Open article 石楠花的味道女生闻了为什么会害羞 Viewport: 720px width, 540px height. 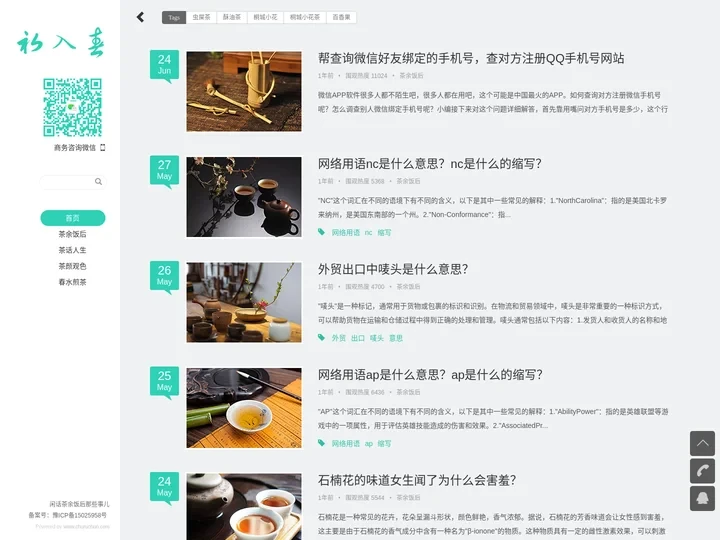pyautogui.click(x=417, y=480)
